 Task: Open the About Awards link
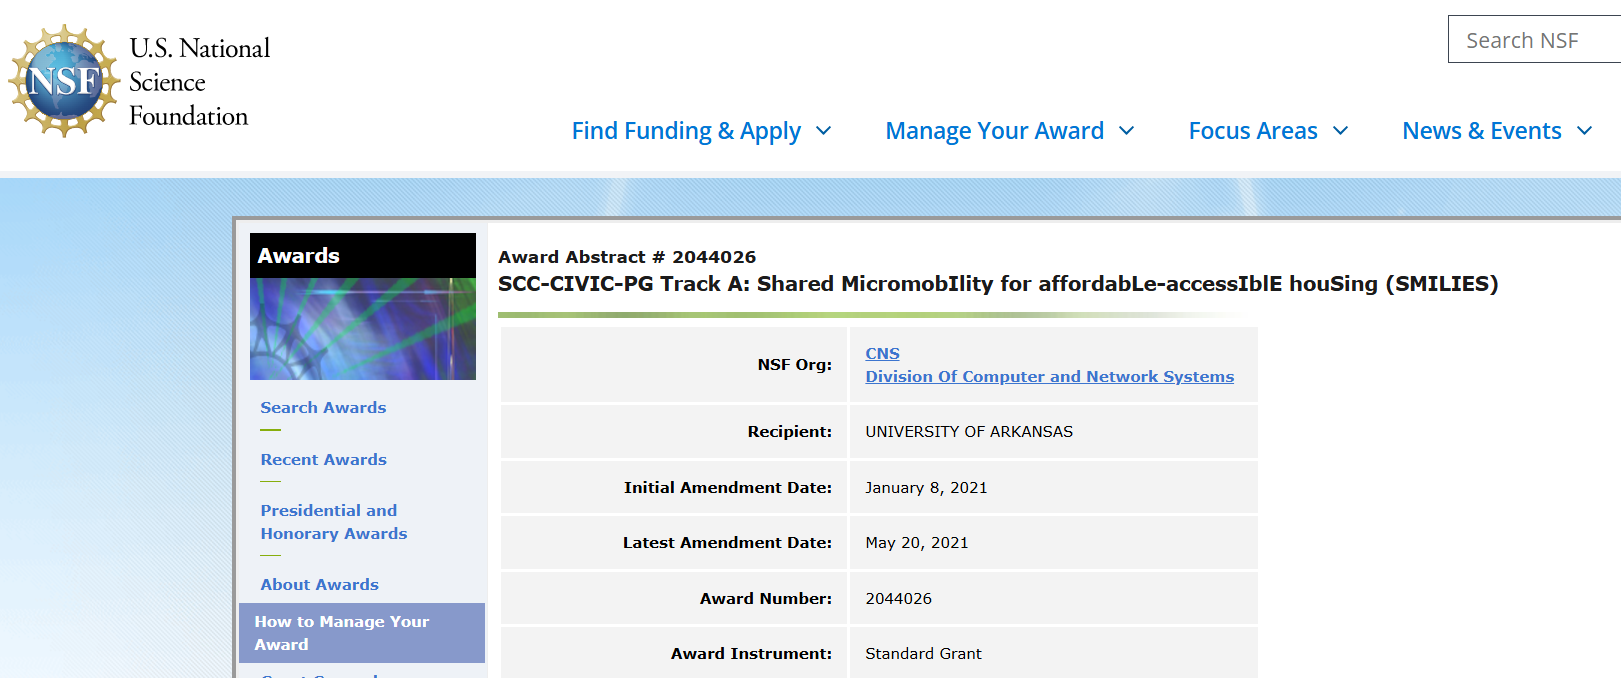coord(320,584)
